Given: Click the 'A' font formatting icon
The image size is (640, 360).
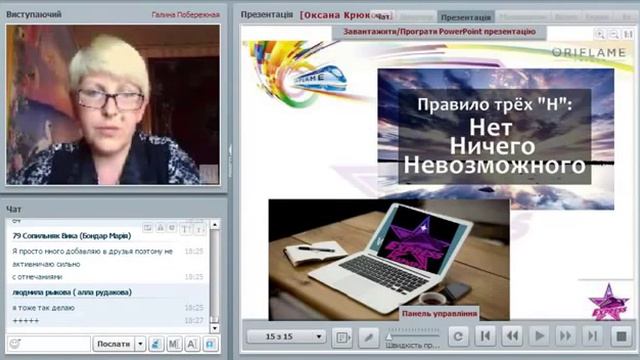Looking at the screenshot, I should click(x=192, y=344).
